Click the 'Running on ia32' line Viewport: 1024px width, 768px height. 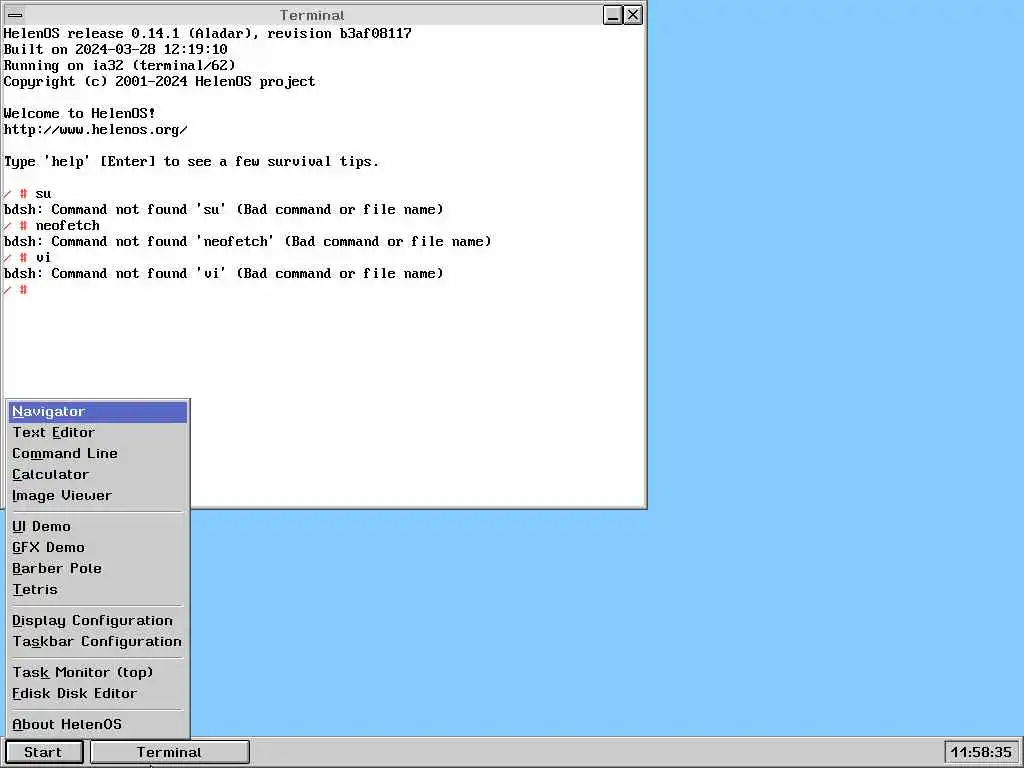point(120,65)
